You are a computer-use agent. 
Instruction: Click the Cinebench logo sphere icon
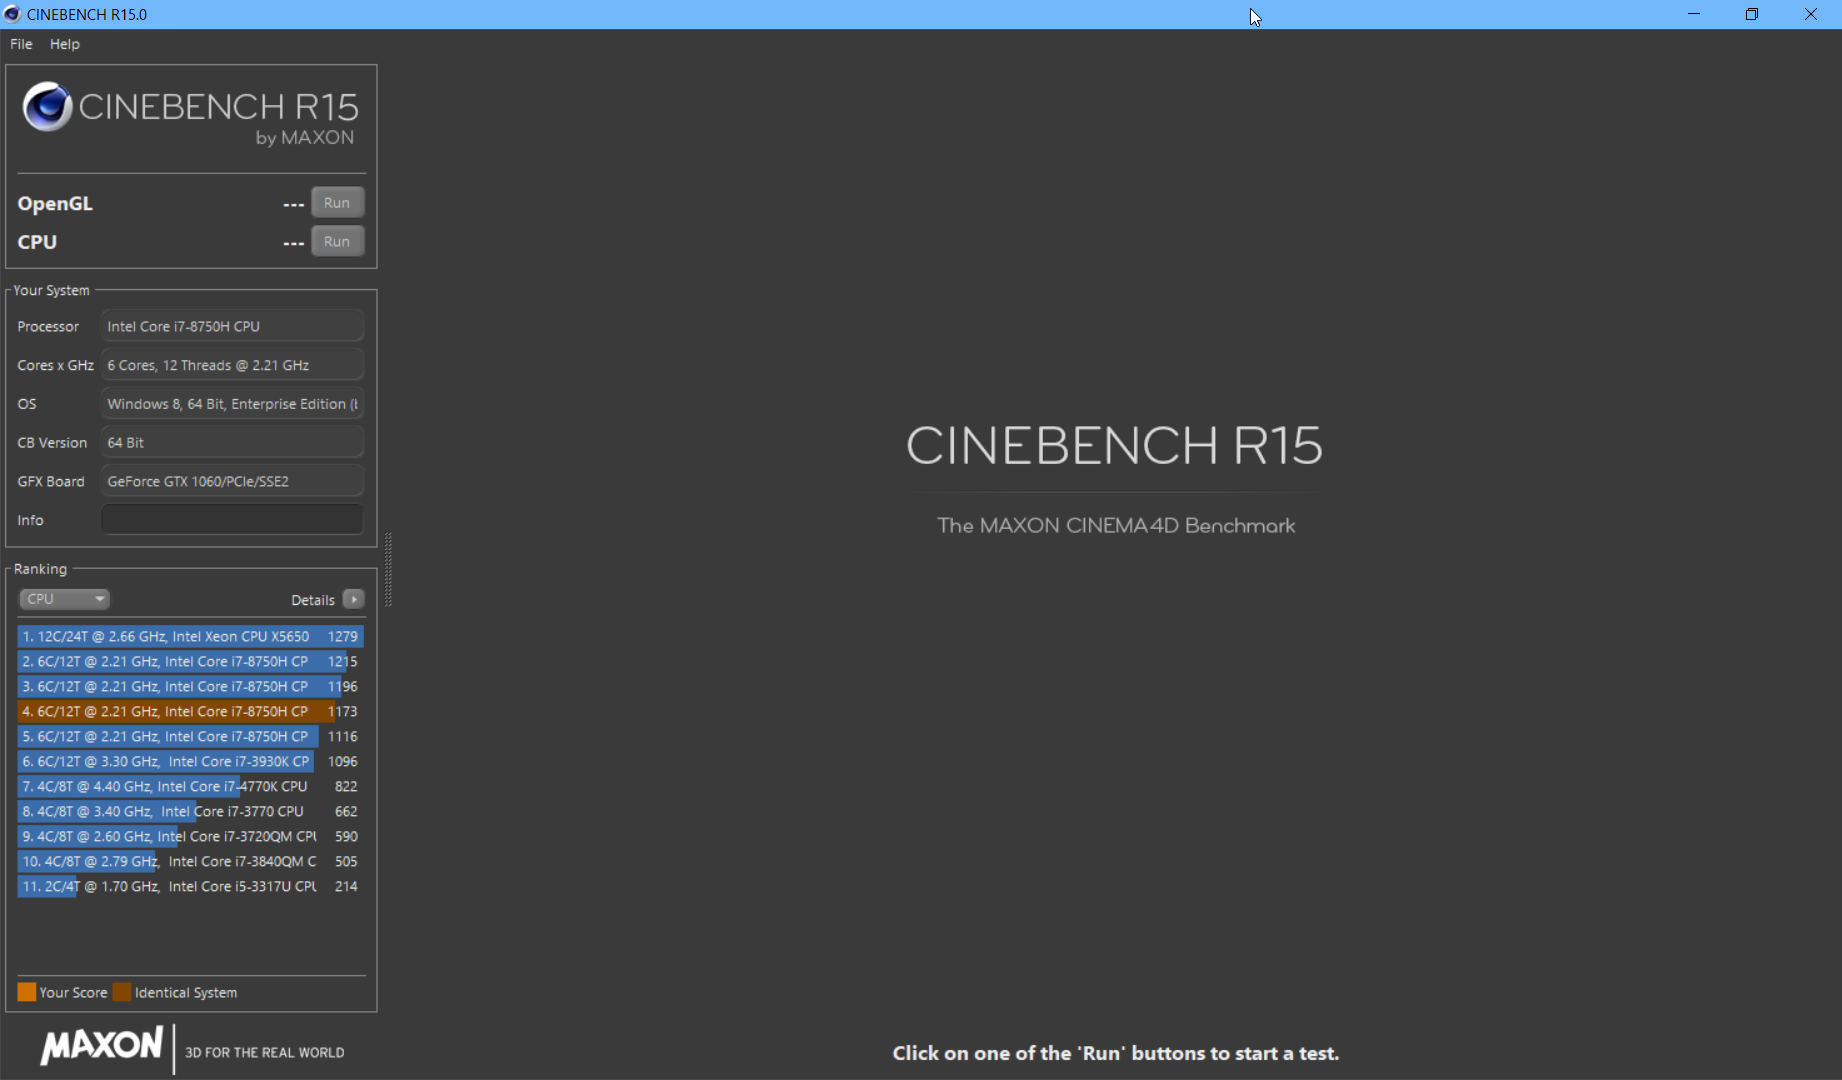(47, 107)
